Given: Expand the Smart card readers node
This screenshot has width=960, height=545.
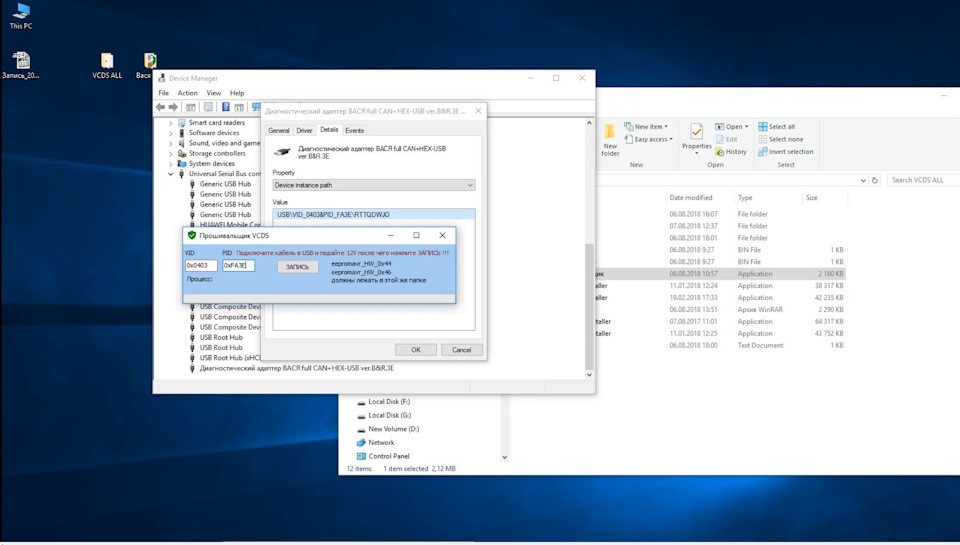Looking at the screenshot, I should pyautogui.click(x=171, y=123).
